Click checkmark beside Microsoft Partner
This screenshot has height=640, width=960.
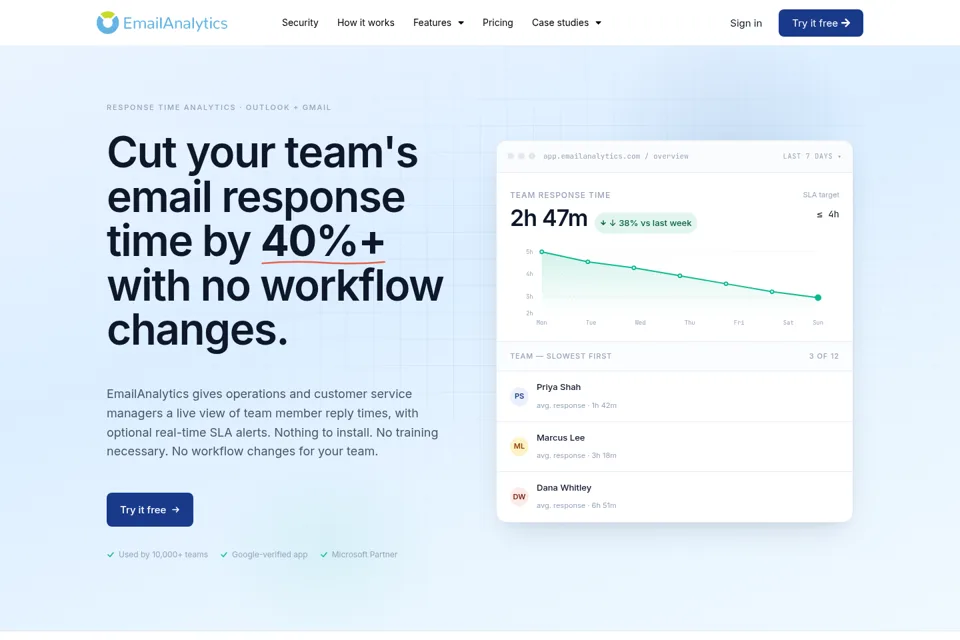pos(324,555)
